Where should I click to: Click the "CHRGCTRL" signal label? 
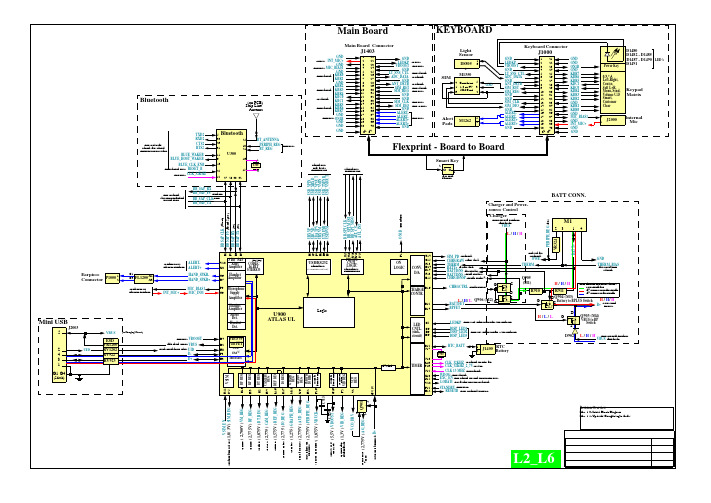(458, 287)
